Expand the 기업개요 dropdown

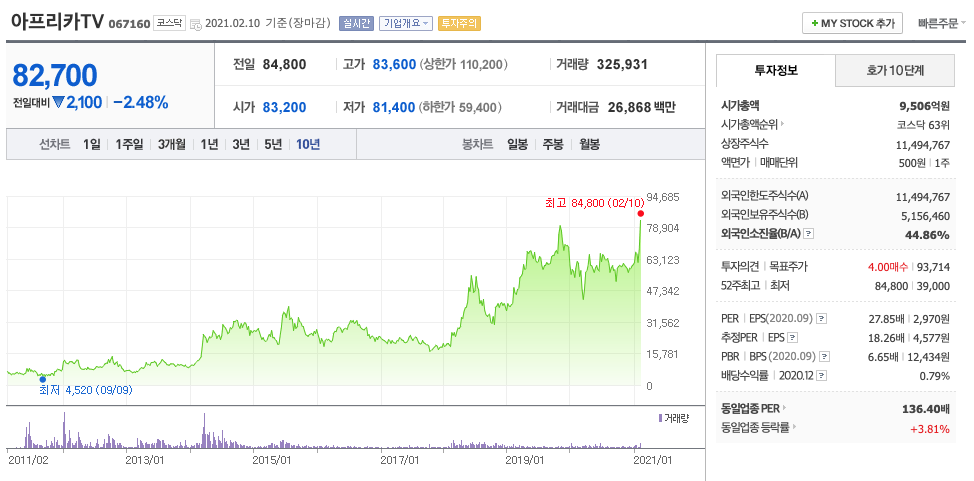point(406,24)
